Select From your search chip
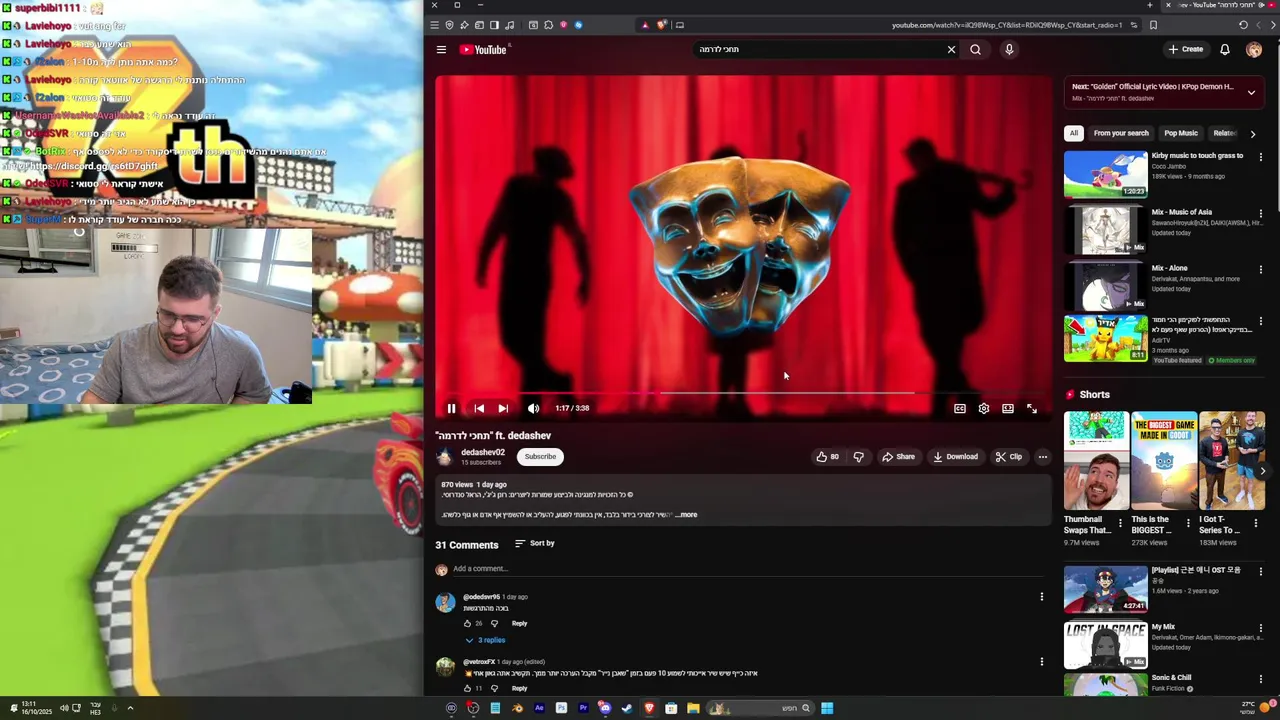 click(1121, 133)
